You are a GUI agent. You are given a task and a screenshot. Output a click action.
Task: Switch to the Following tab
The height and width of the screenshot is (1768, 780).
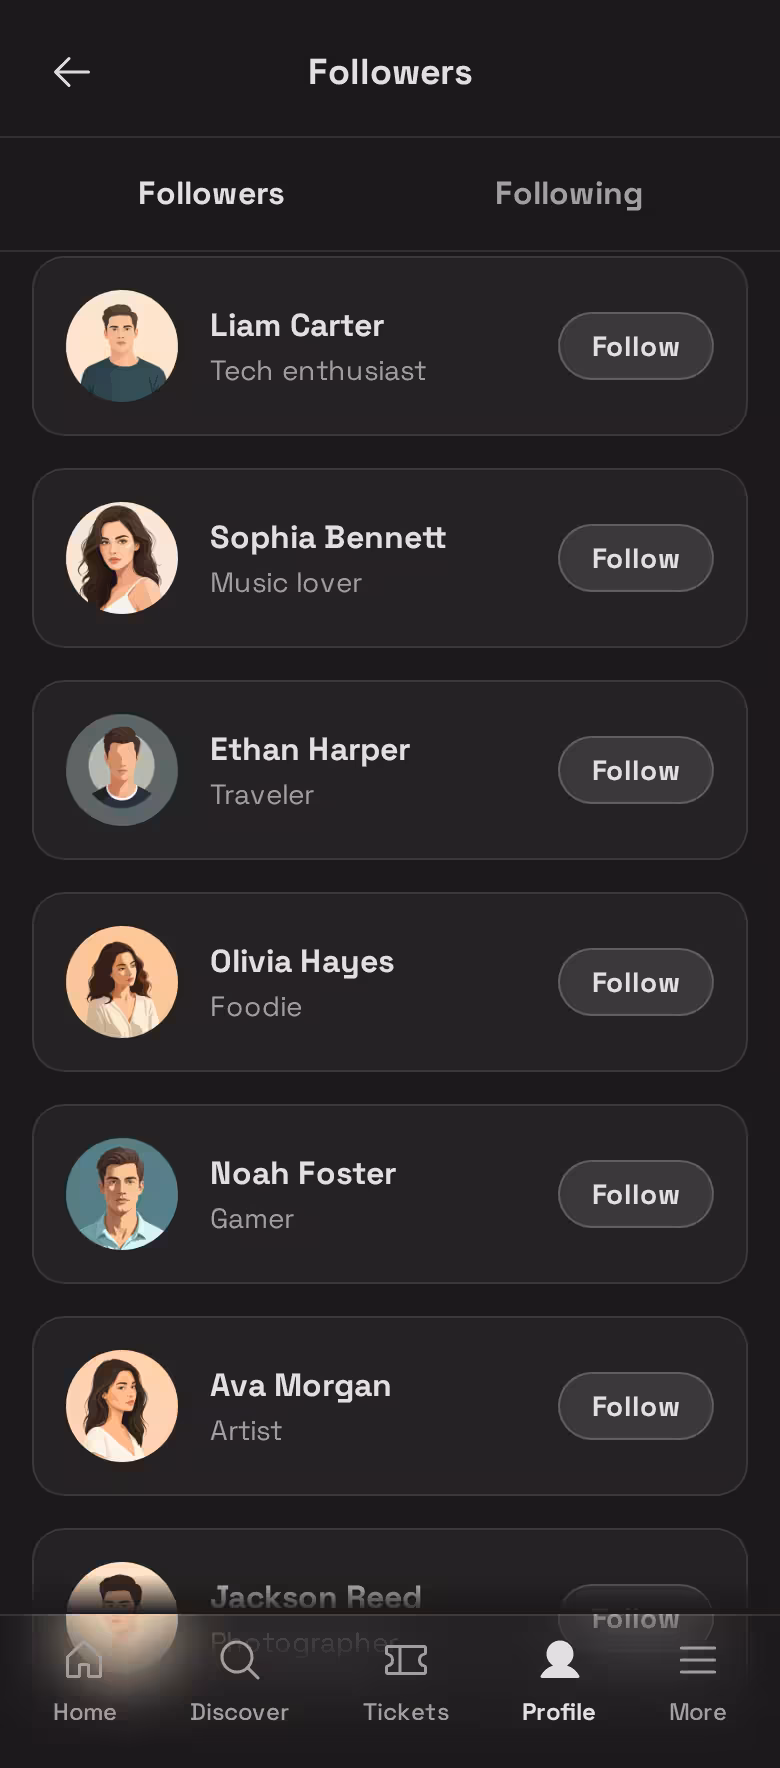coord(568,194)
